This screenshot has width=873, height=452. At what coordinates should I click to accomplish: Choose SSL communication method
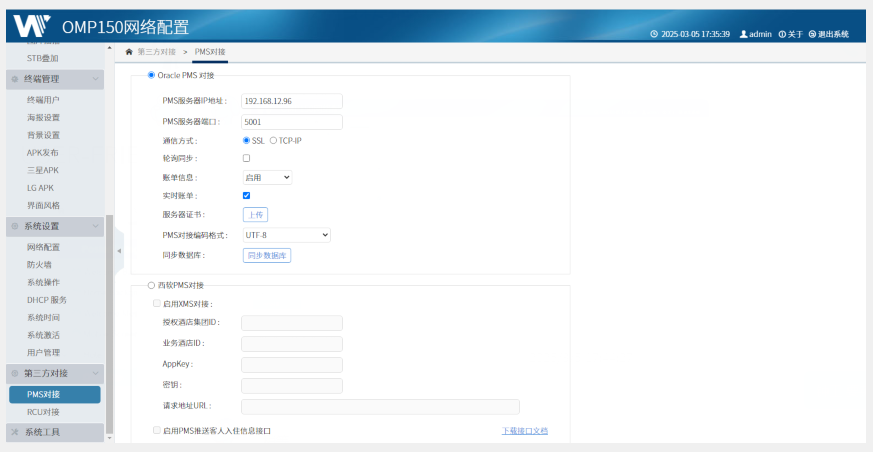click(246, 141)
